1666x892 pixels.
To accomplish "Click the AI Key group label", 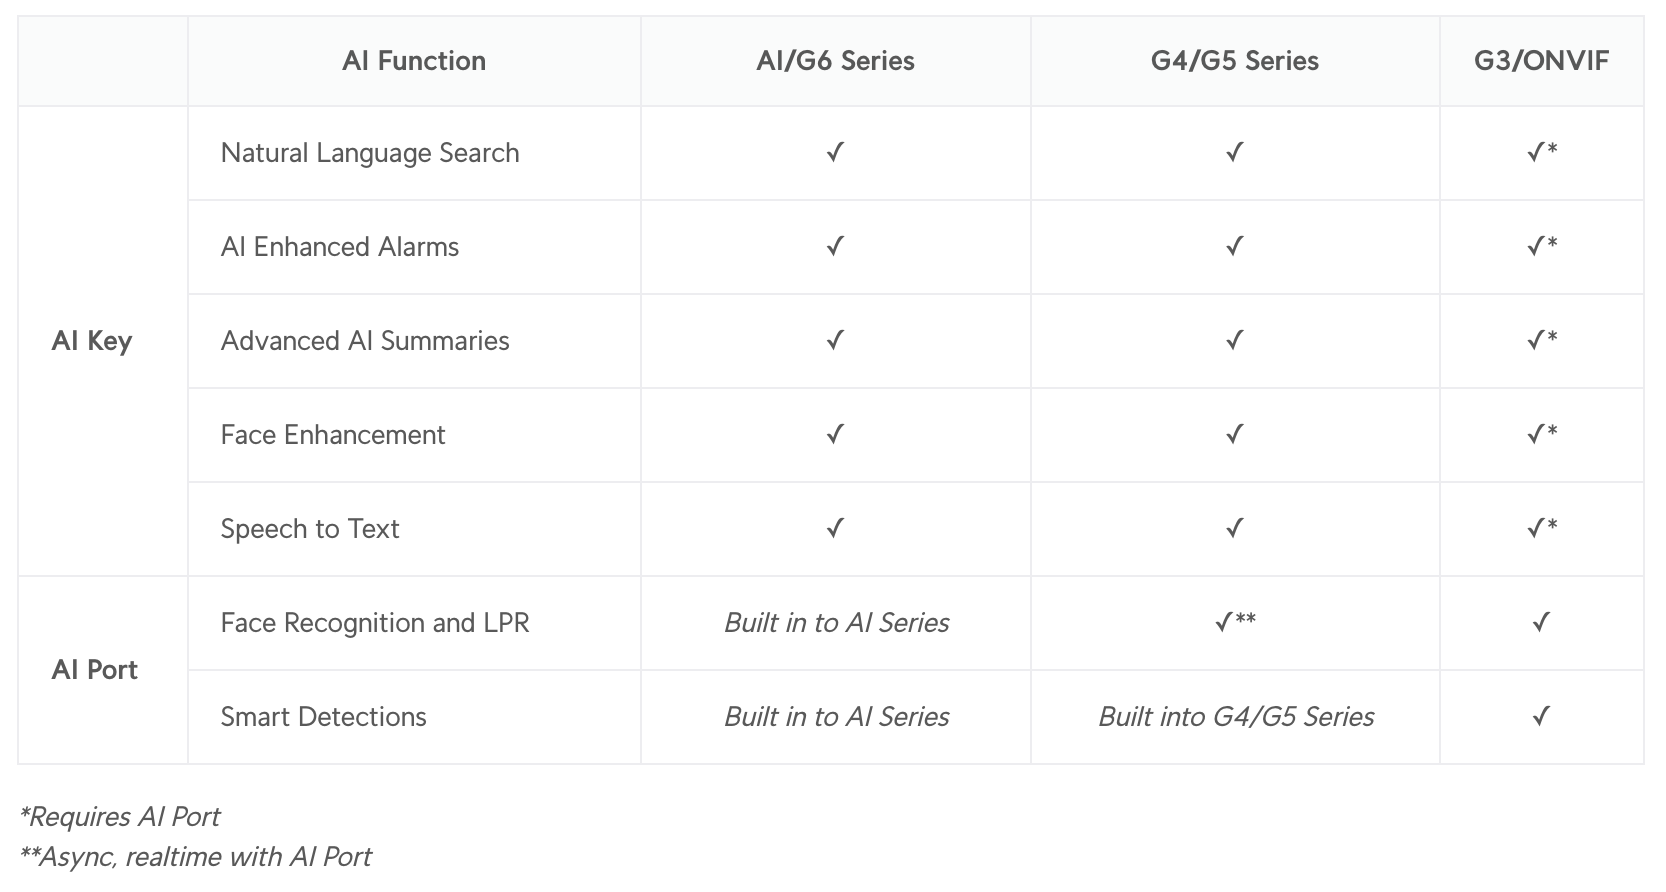I will (x=92, y=341).
